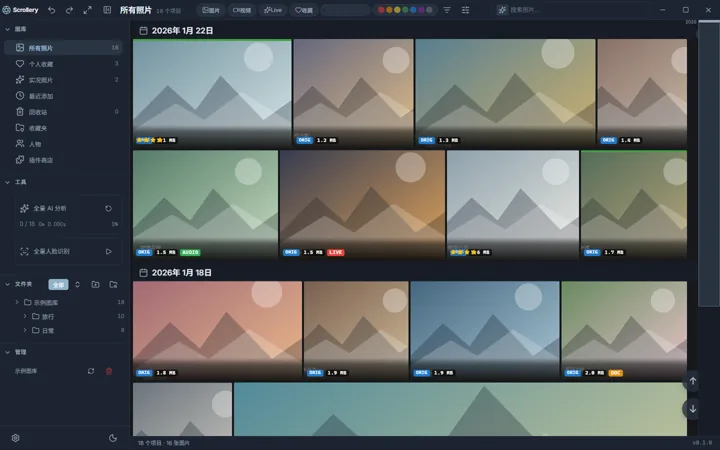
Task: Filter by the 图片 photos chip
Action: pyautogui.click(x=211, y=10)
